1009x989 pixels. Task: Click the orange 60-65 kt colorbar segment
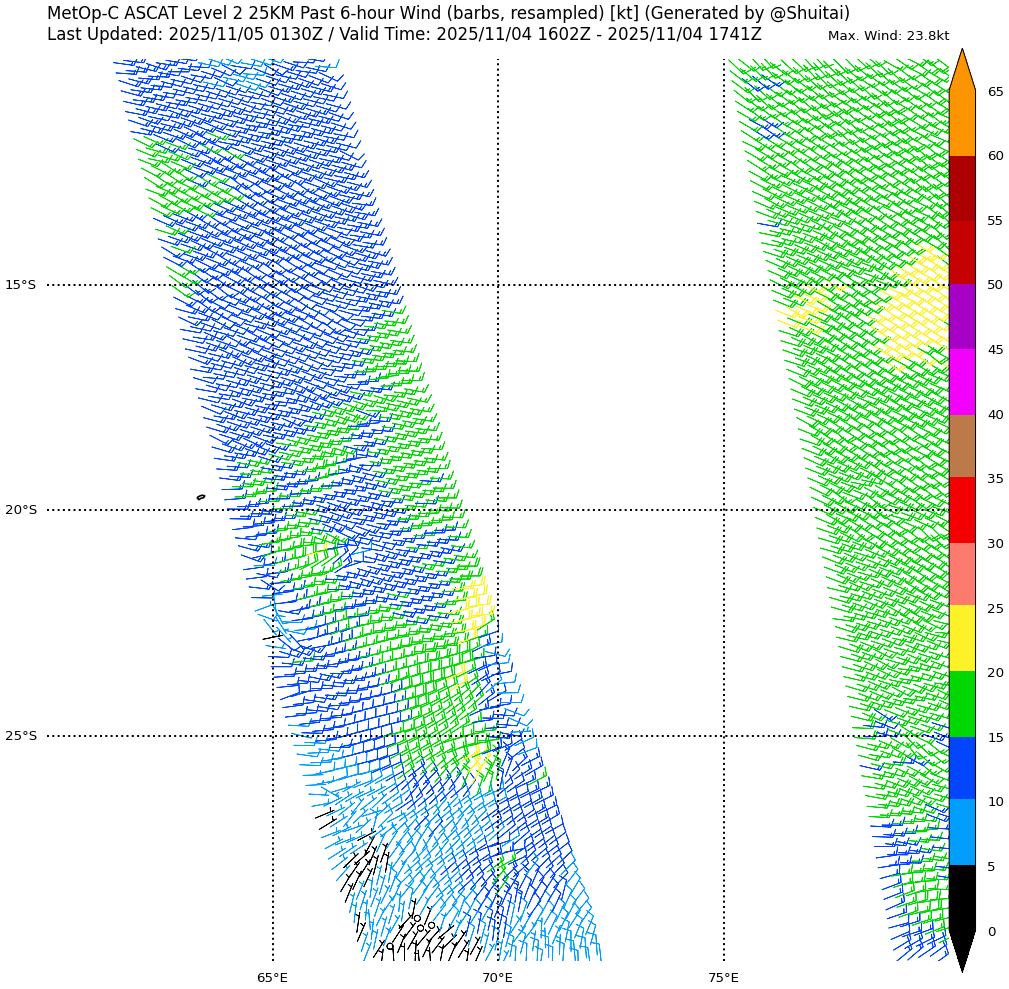(961, 123)
